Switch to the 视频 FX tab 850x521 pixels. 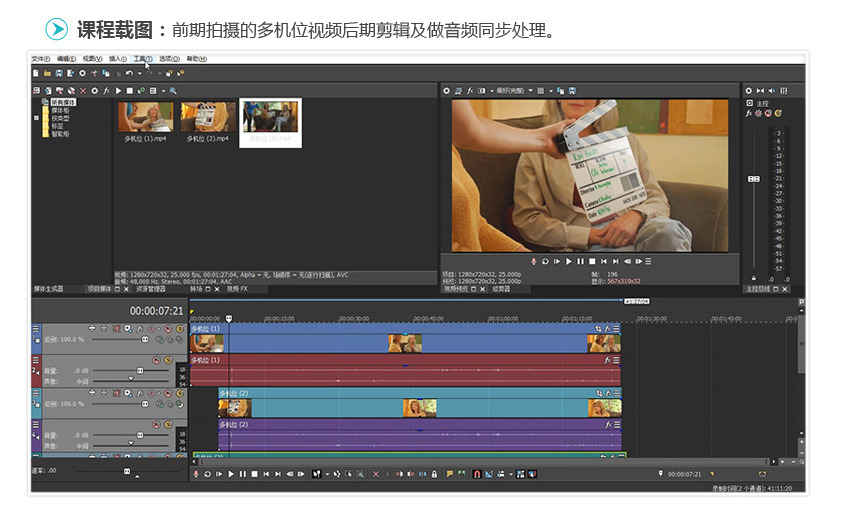click(237, 289)
